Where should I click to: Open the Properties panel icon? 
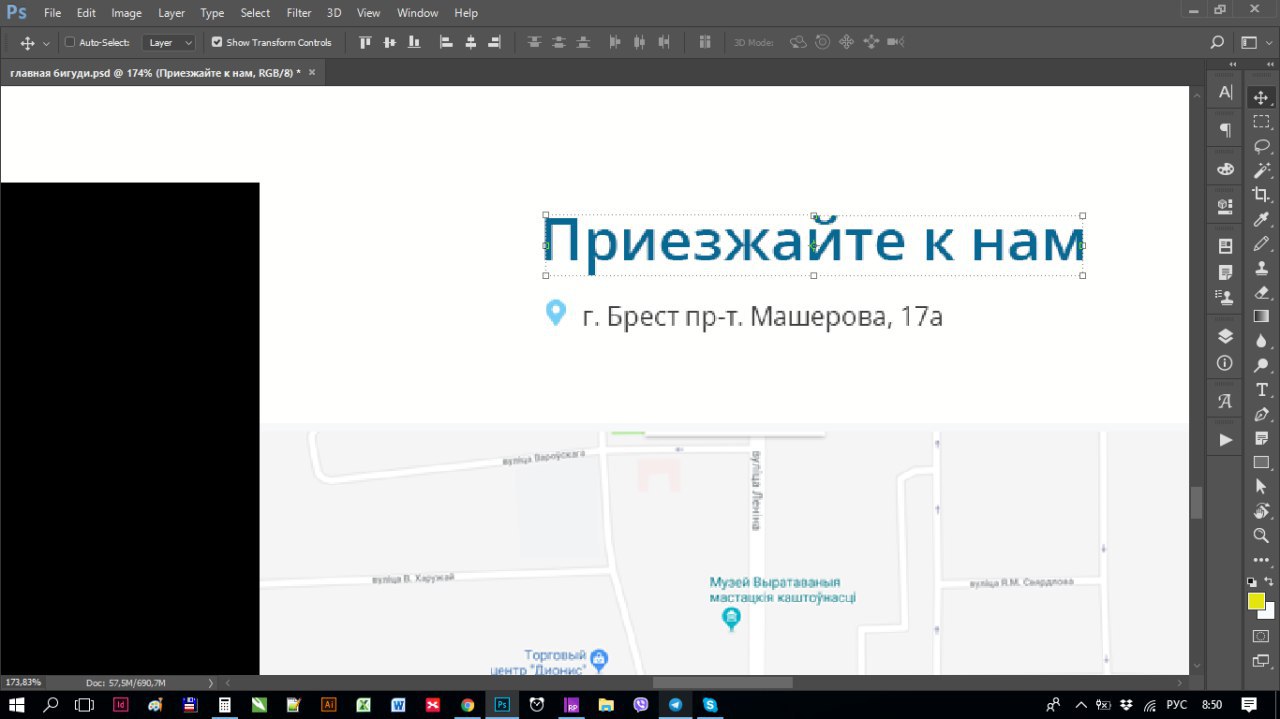1225,245
